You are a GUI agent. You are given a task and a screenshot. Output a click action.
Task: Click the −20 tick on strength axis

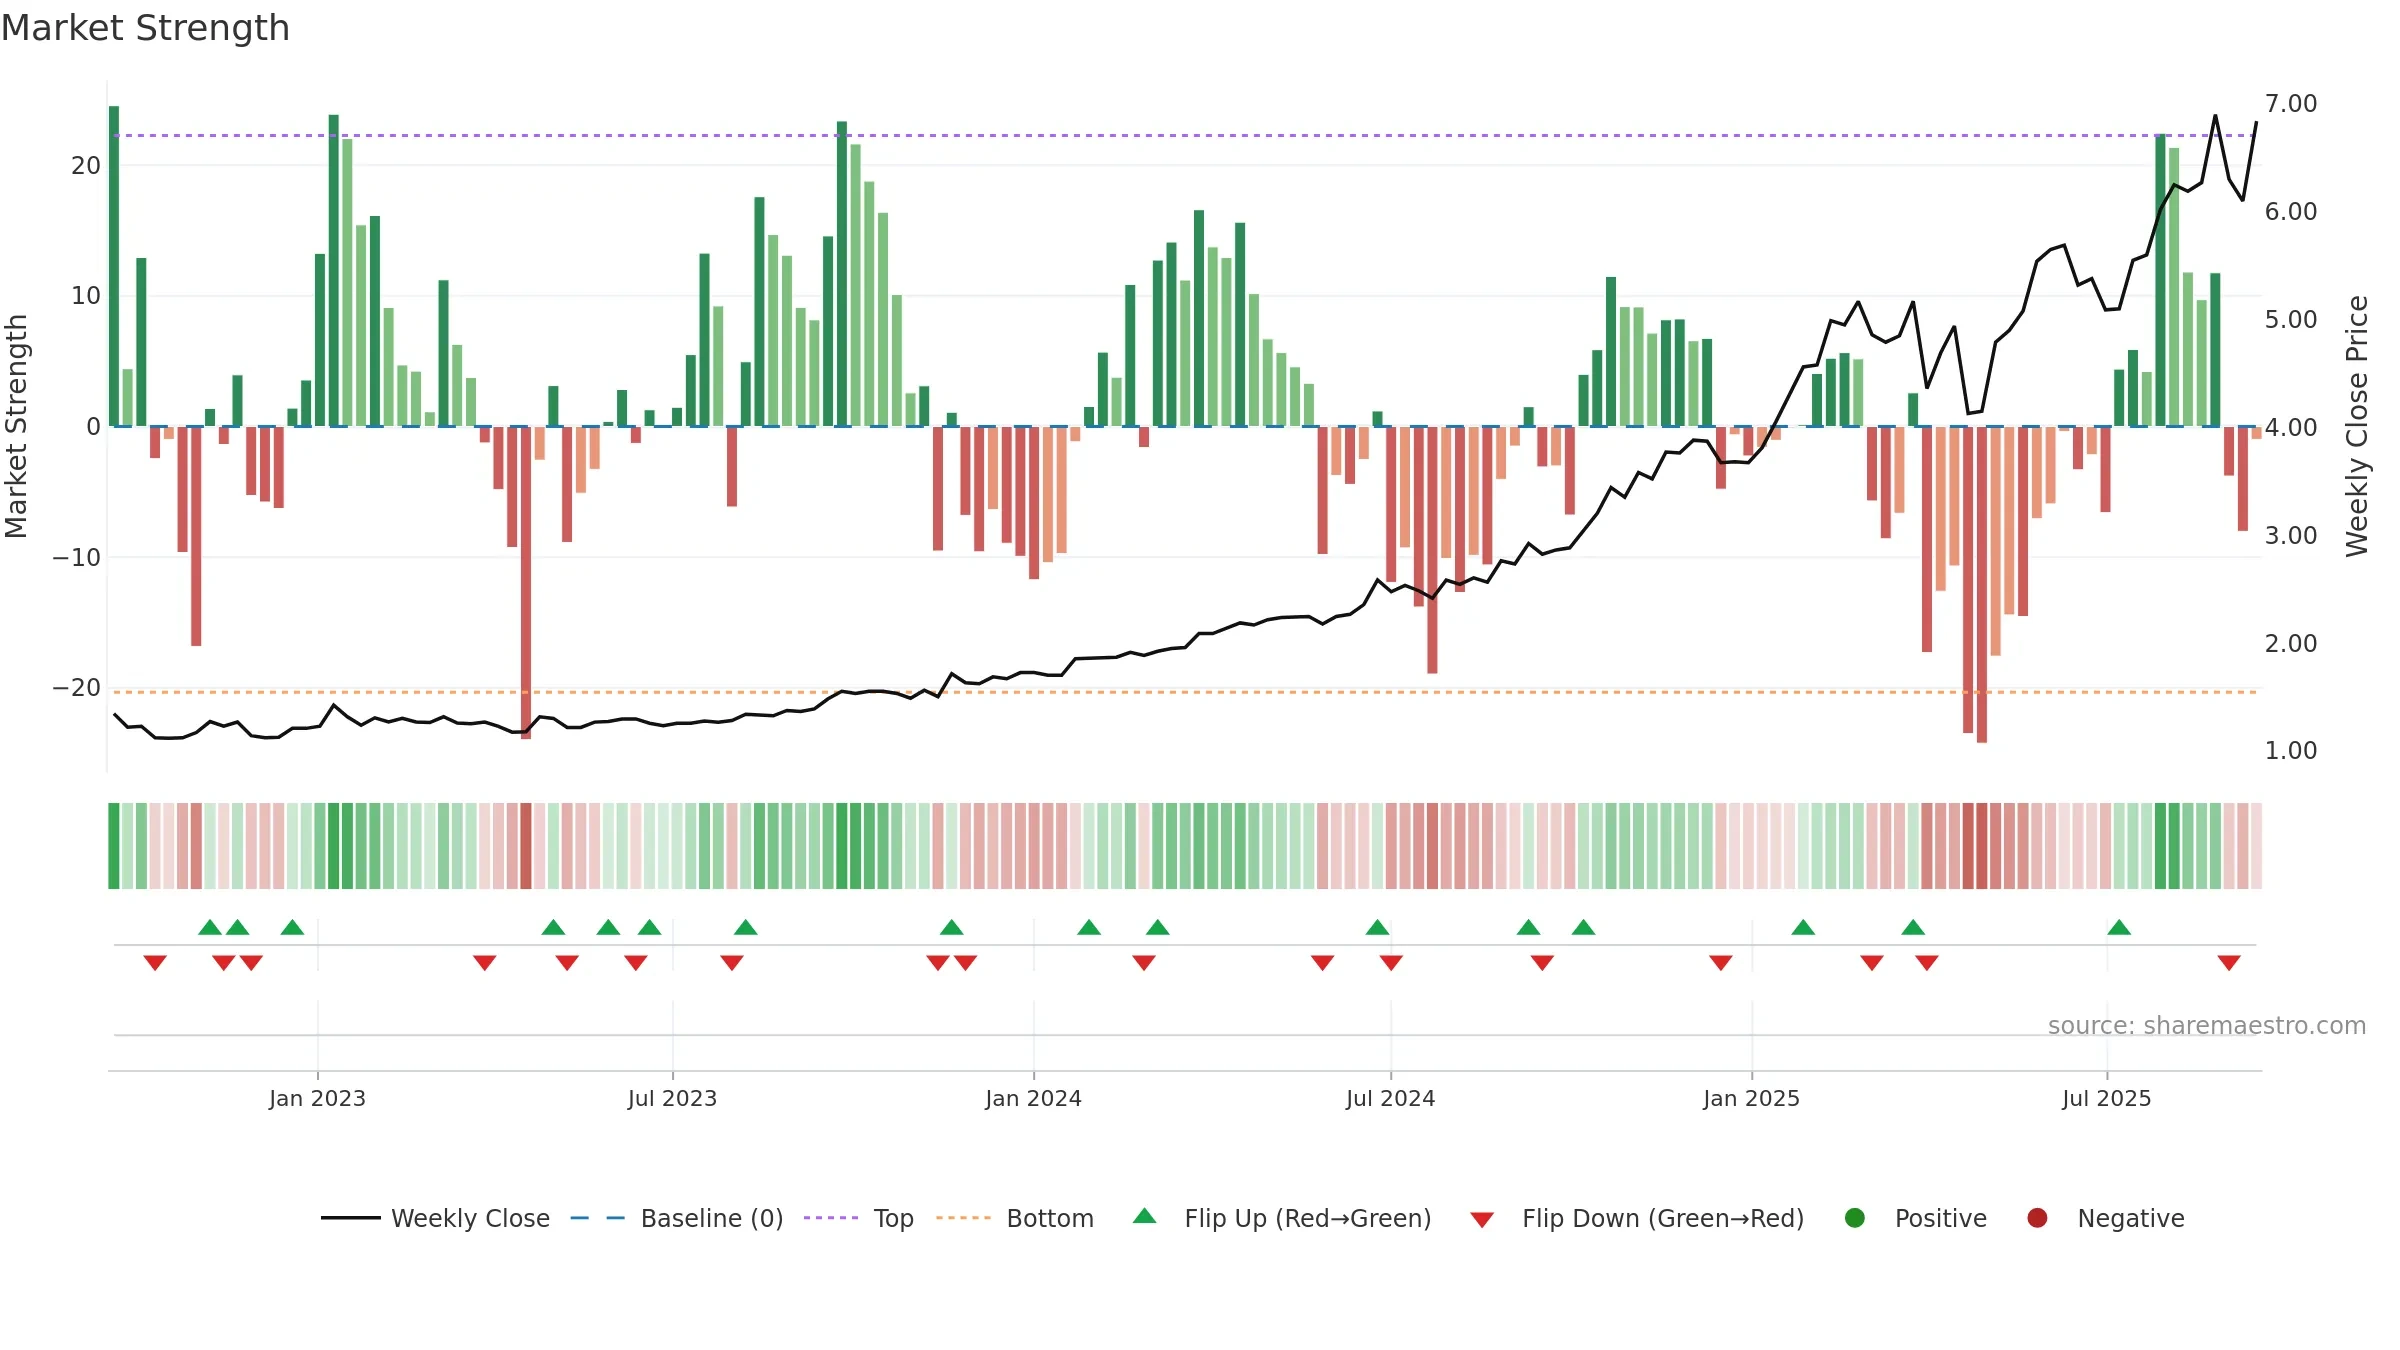click(x=77, y=688)
